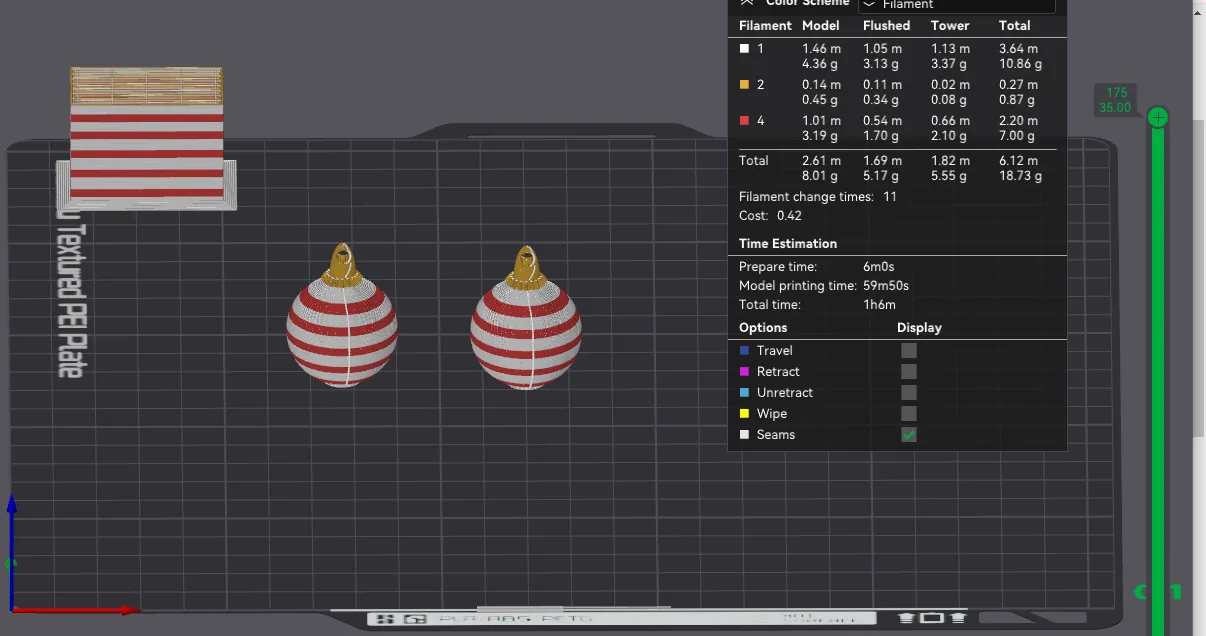Click the red filament 4 color swatch
1206x636 pixels.
[744, 121]
